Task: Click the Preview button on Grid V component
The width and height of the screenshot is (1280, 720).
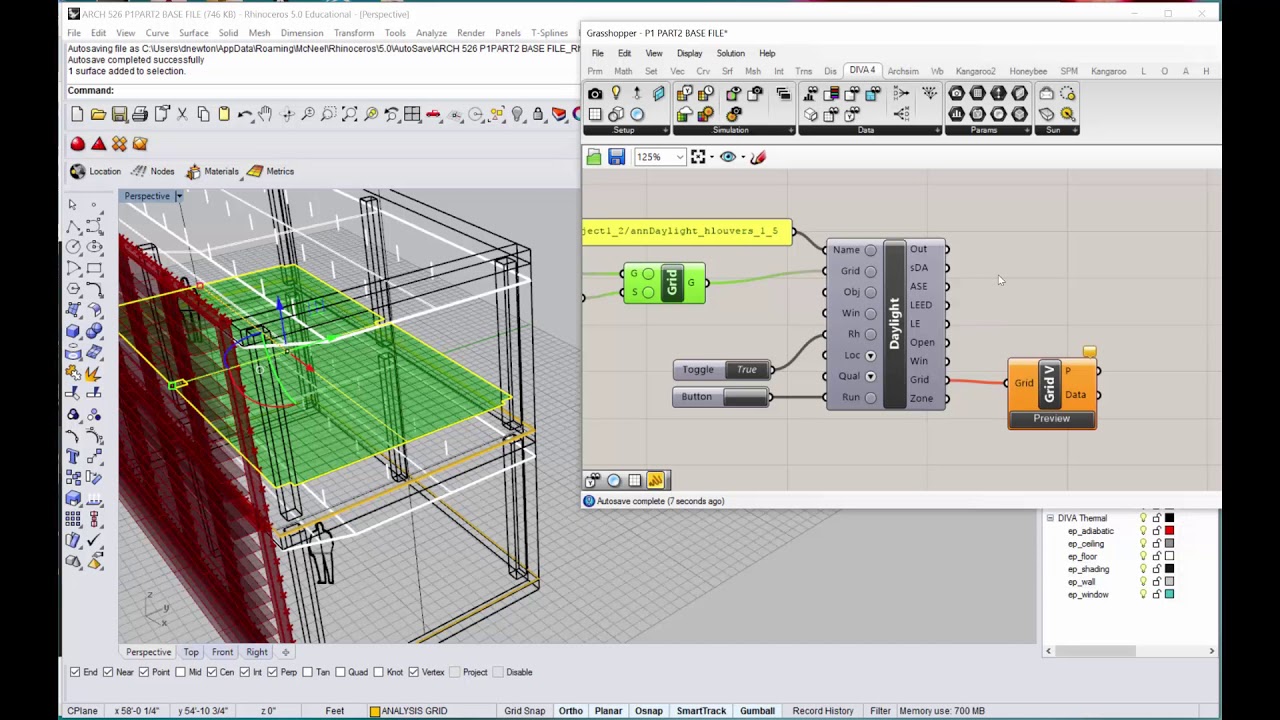Action: [x=1052, y=419]
